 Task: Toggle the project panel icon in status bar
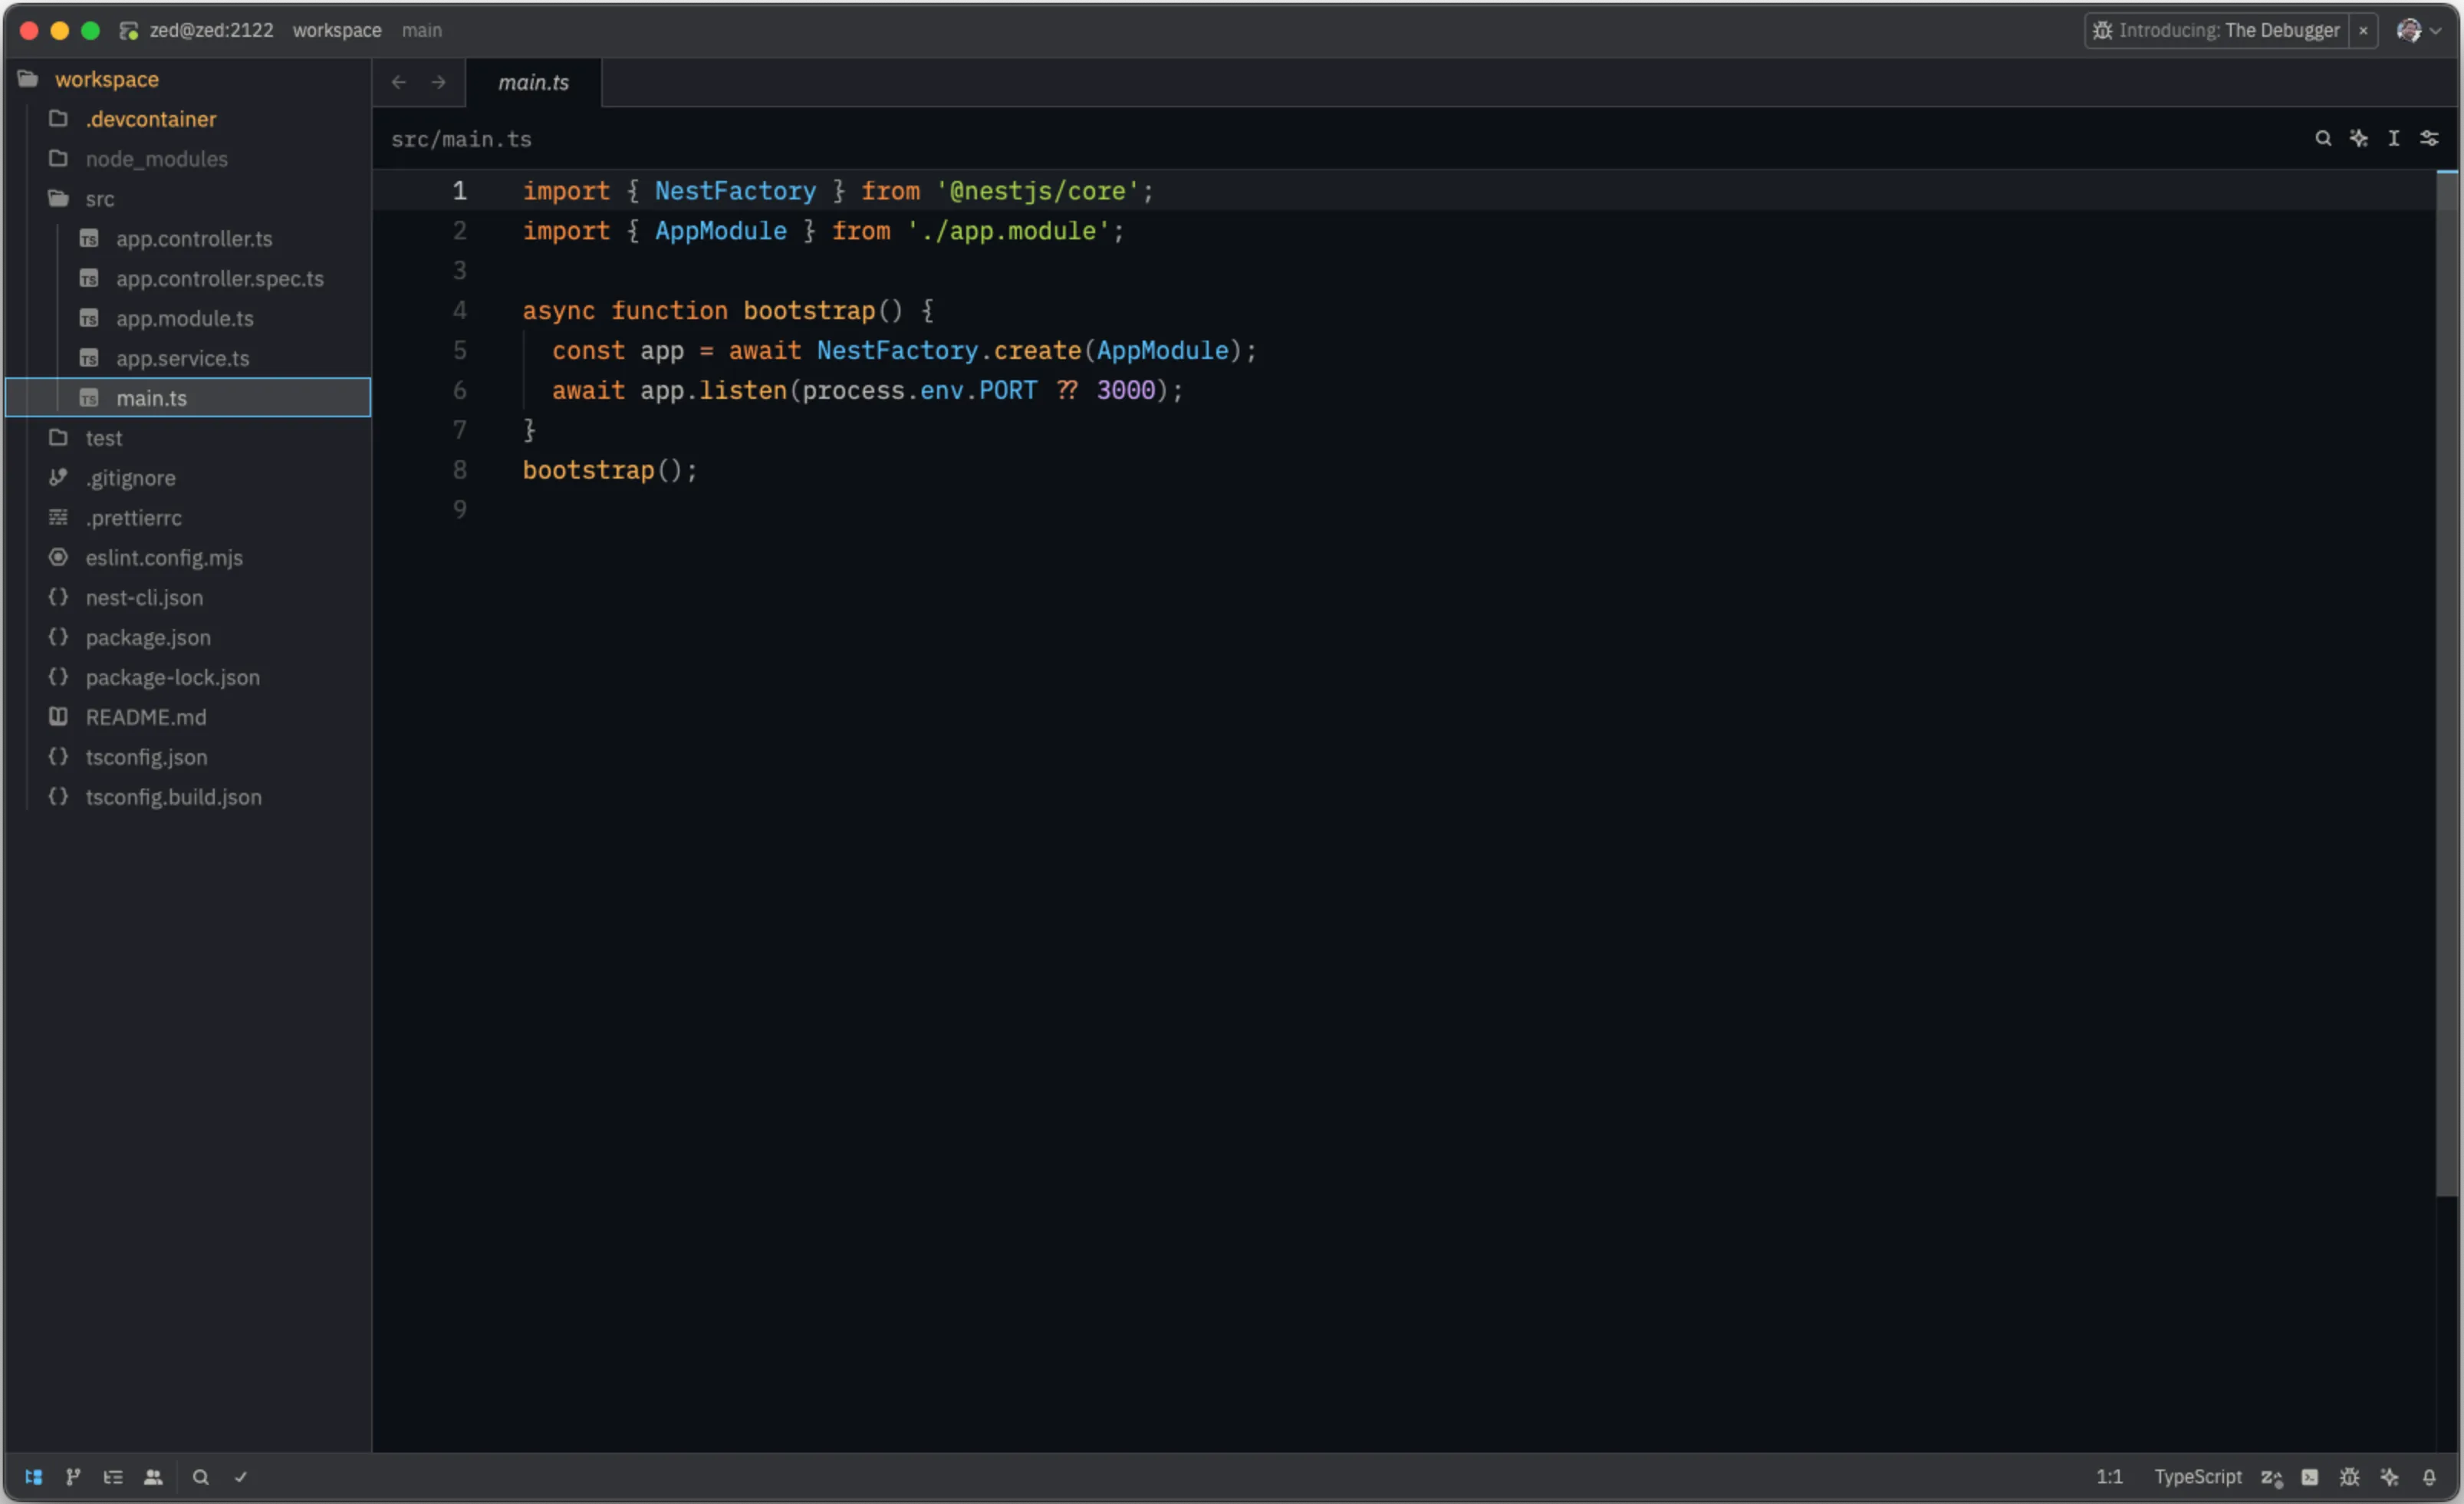click(x=33, y=1477)
